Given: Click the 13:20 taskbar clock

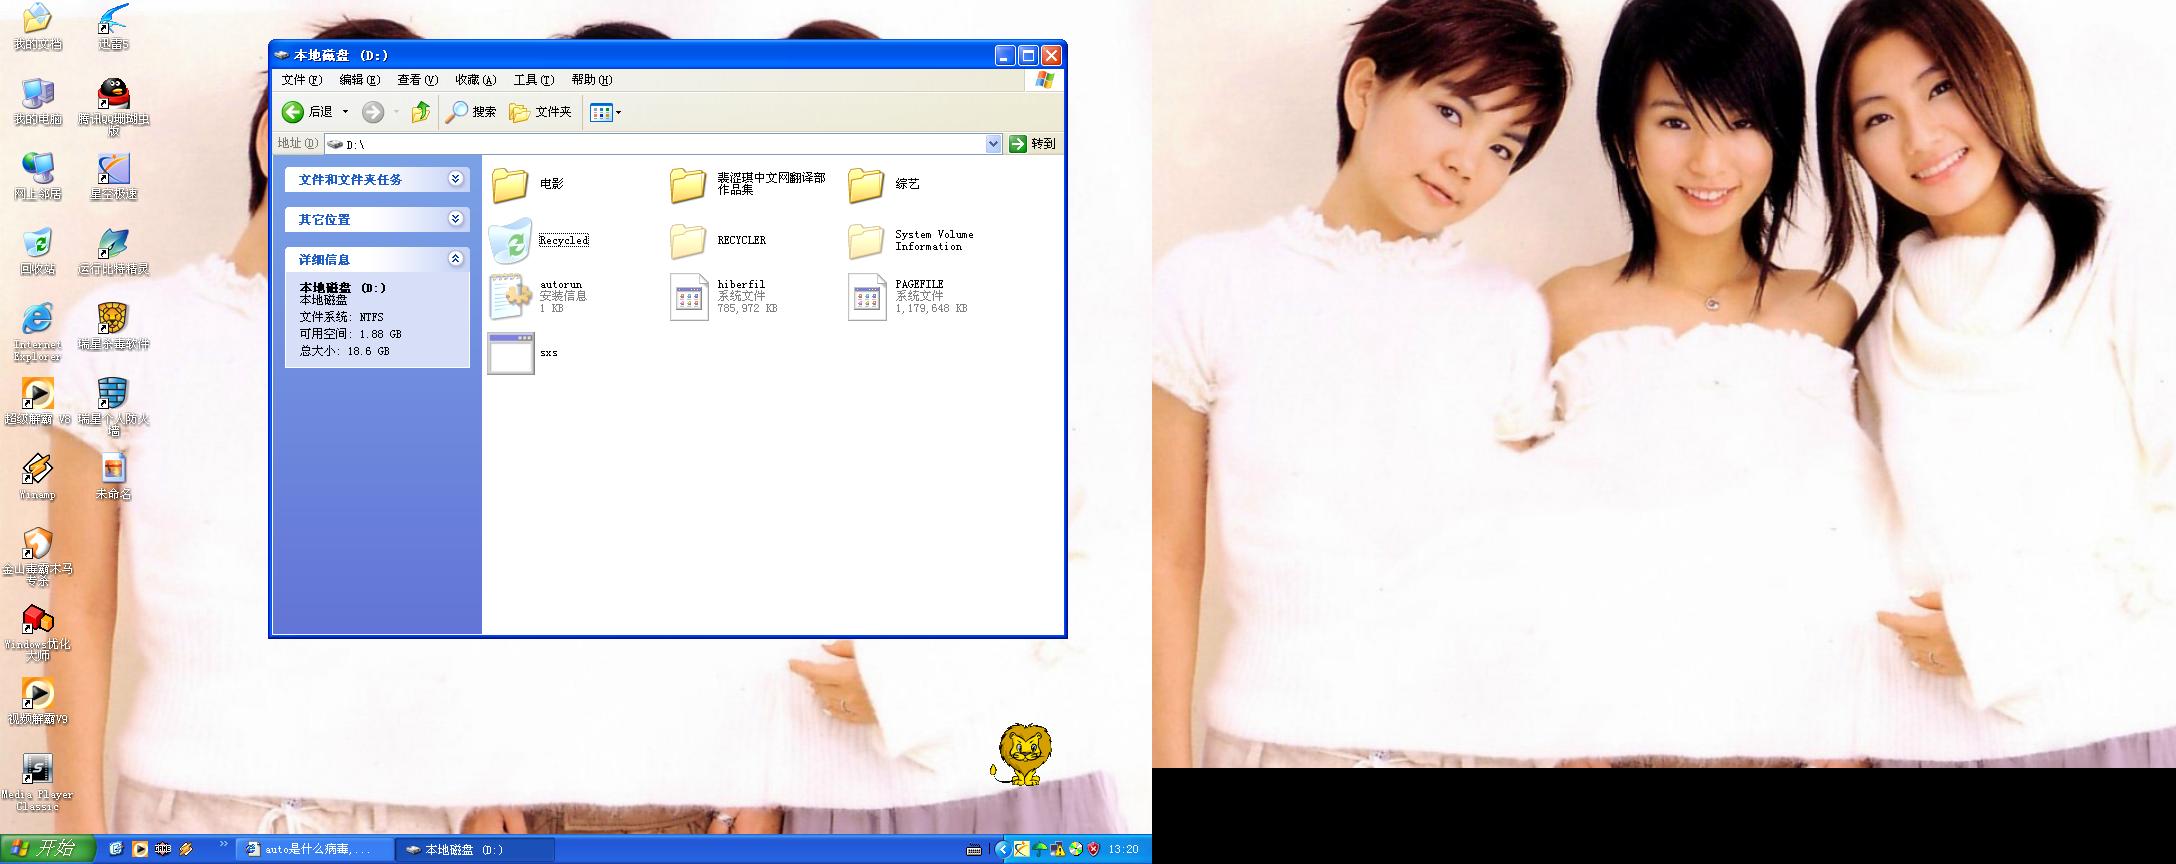Looking at the screenshot, I should (x=1123, y=849).
